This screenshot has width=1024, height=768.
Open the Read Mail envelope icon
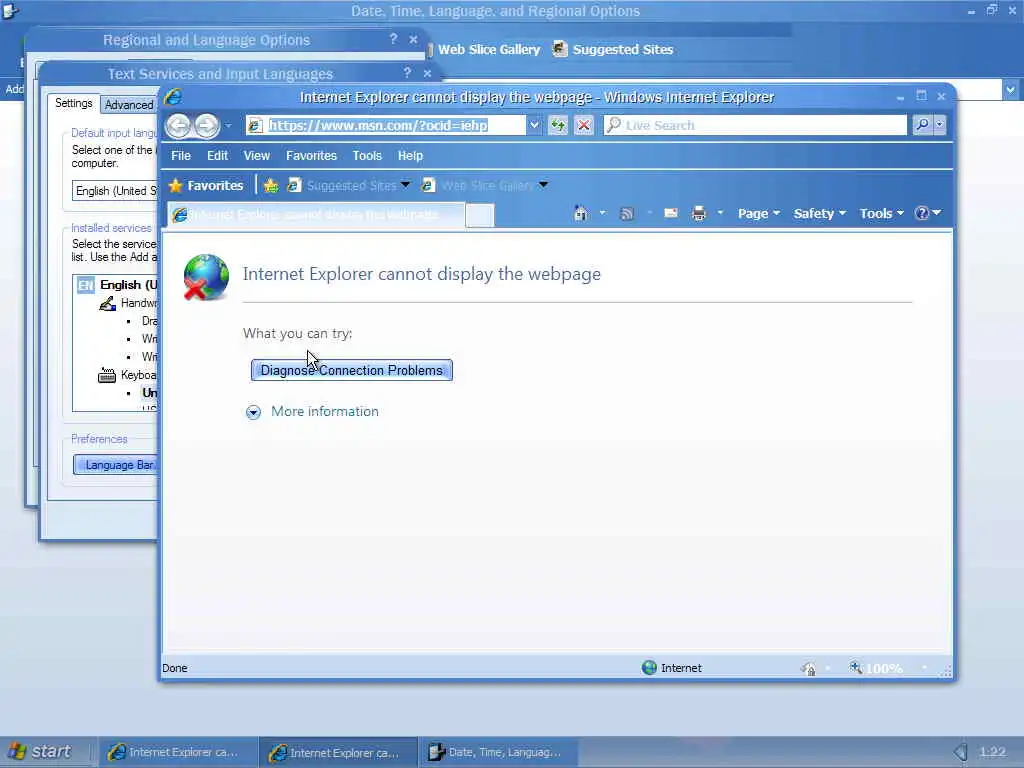click(x=671, y=213)
